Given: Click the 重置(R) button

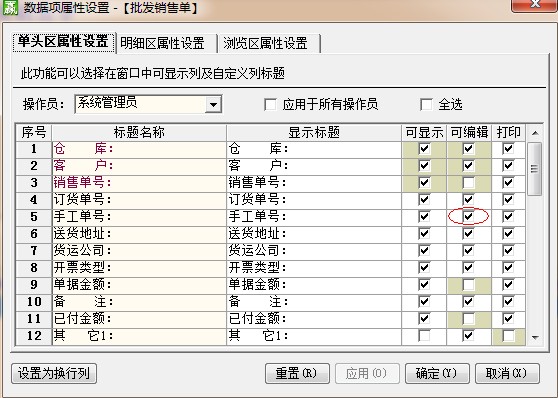Looking at the screenshot, I should click(x=297, y=373).
